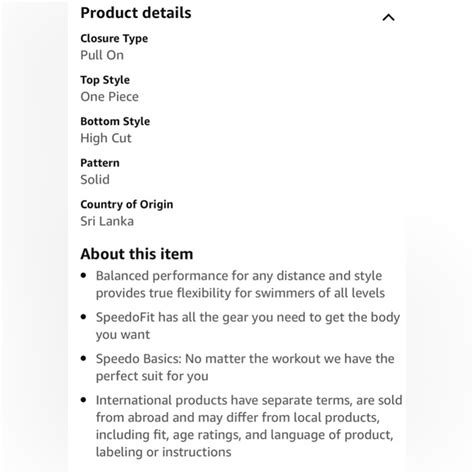The height and width of the screenshot is (474, 474).
Task: Collapse the Product details chevron
Action: tap(388, 17)
